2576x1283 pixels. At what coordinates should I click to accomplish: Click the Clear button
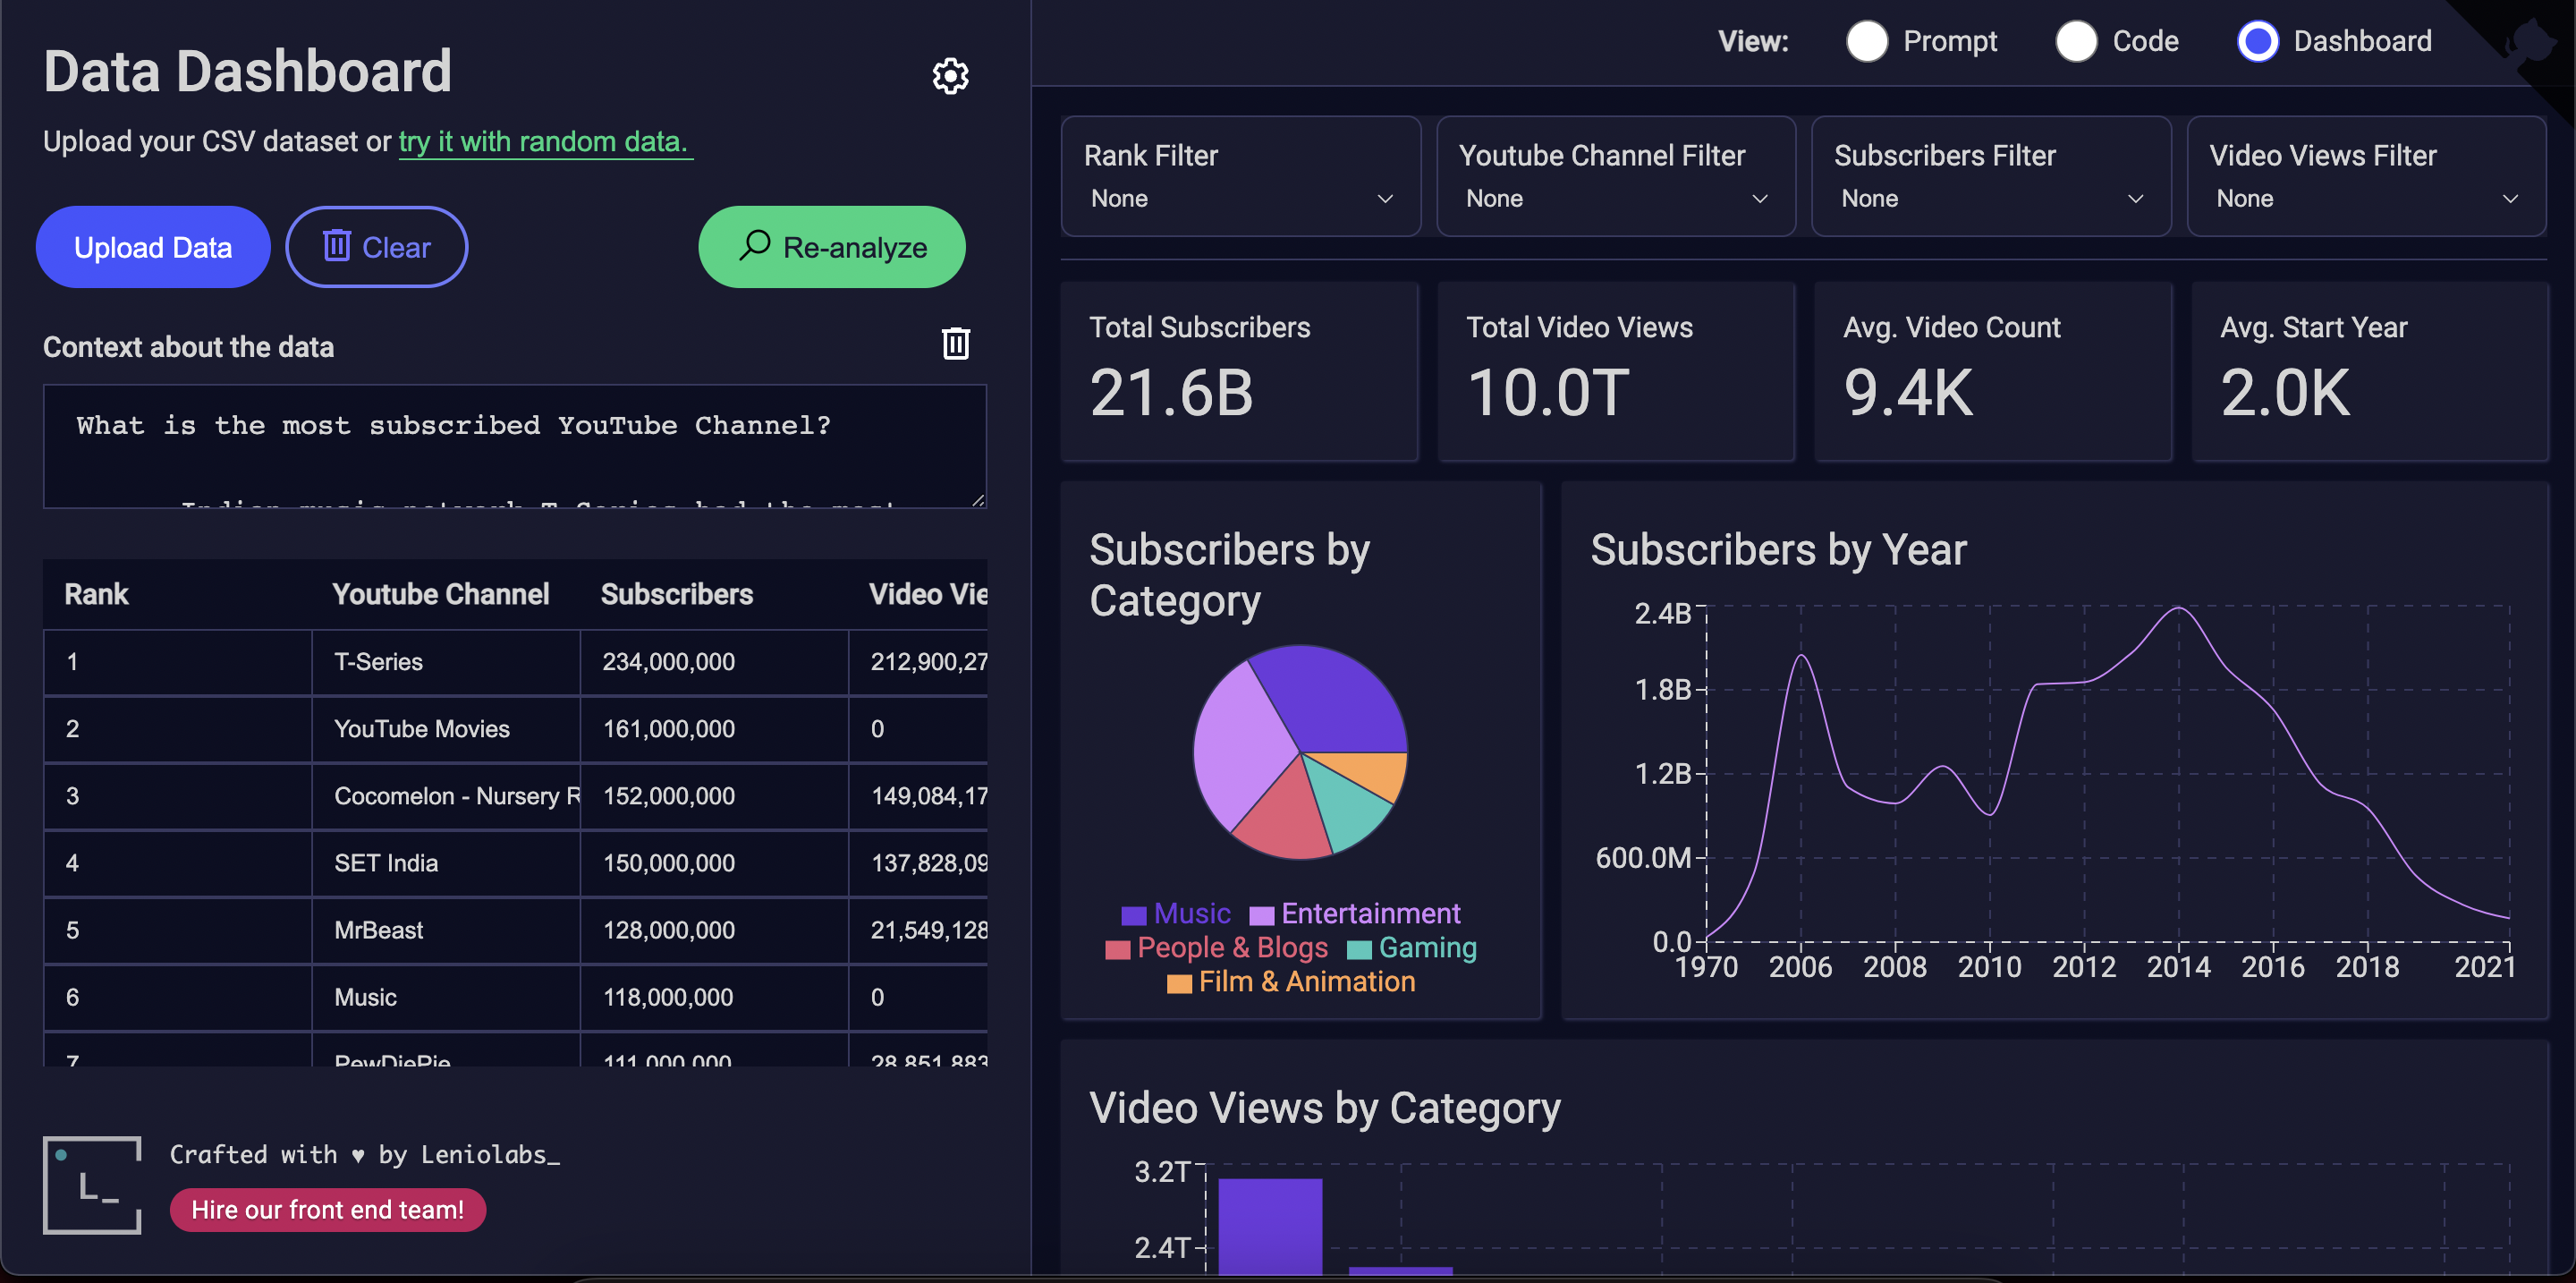click(377, 246)
